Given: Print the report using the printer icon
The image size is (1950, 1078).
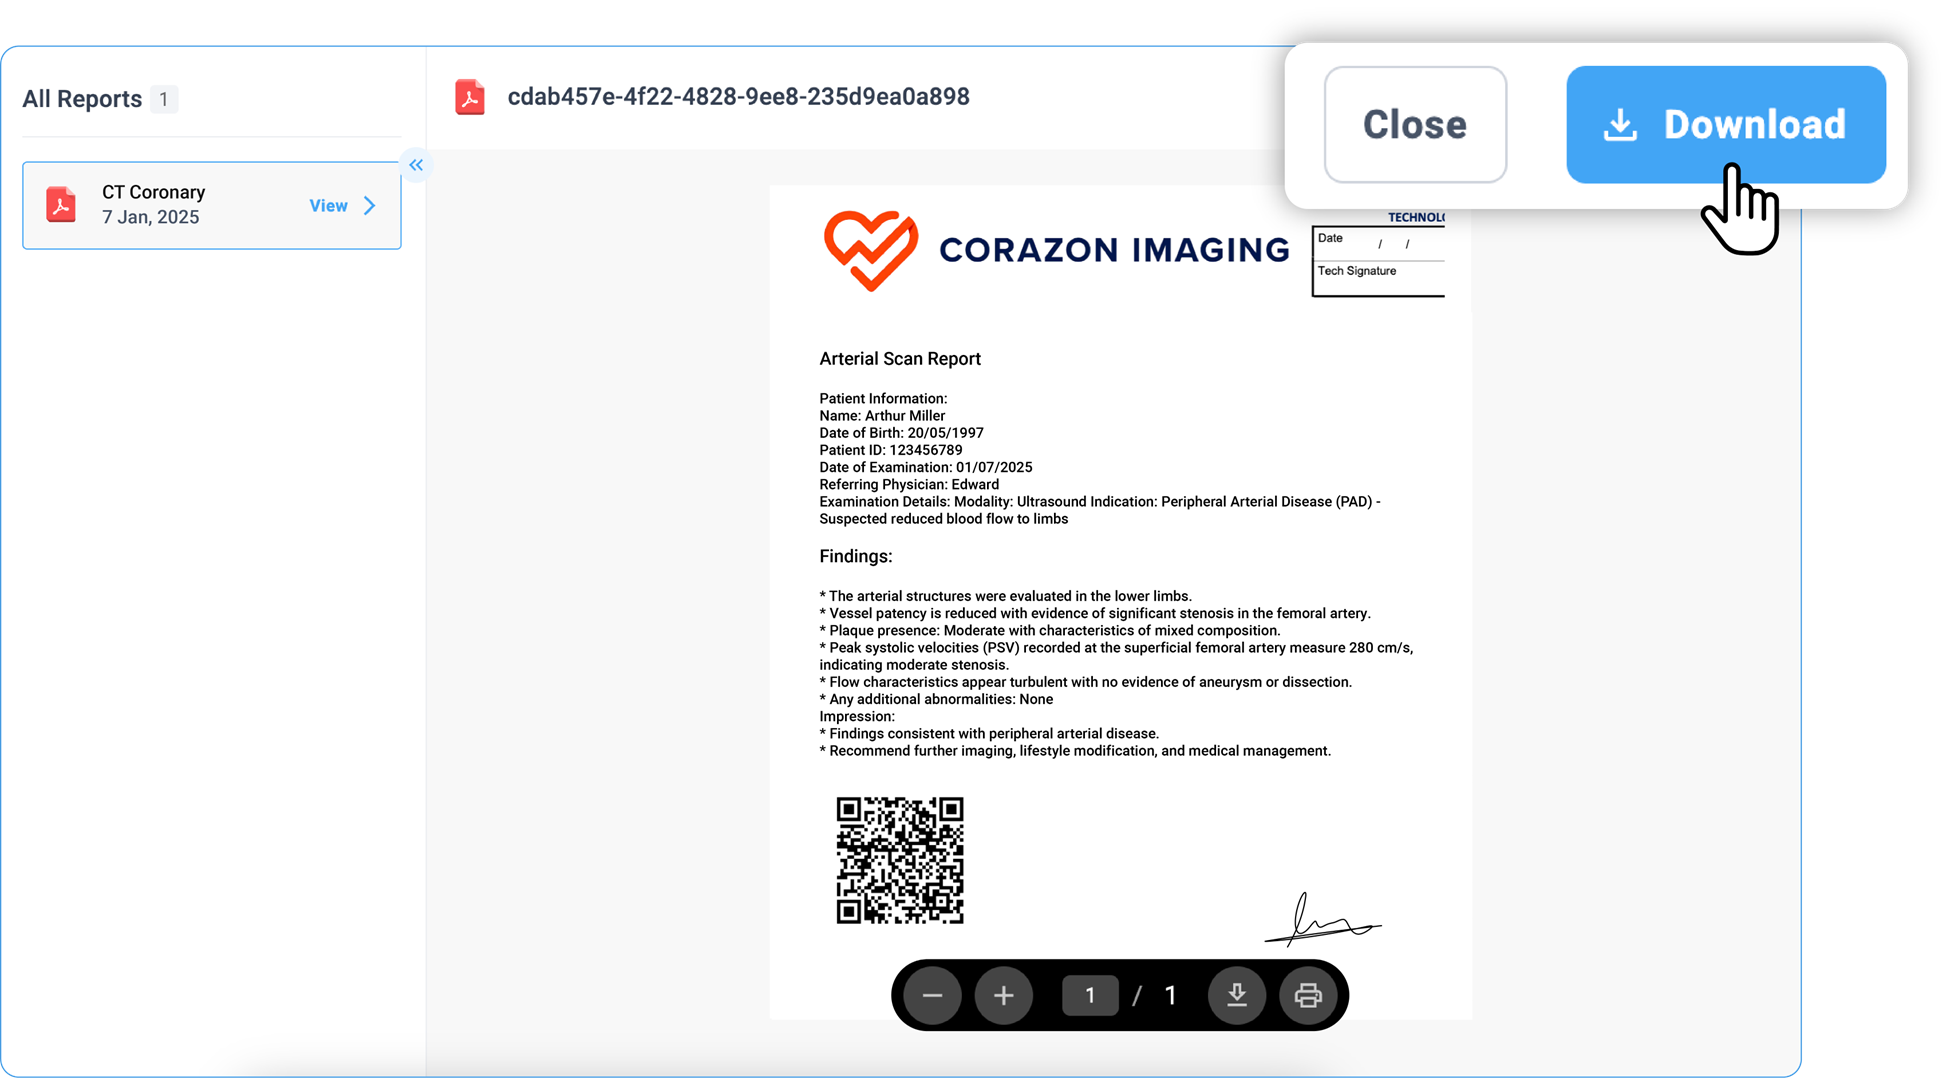Looking at the screenshot, I should 1308,995.
